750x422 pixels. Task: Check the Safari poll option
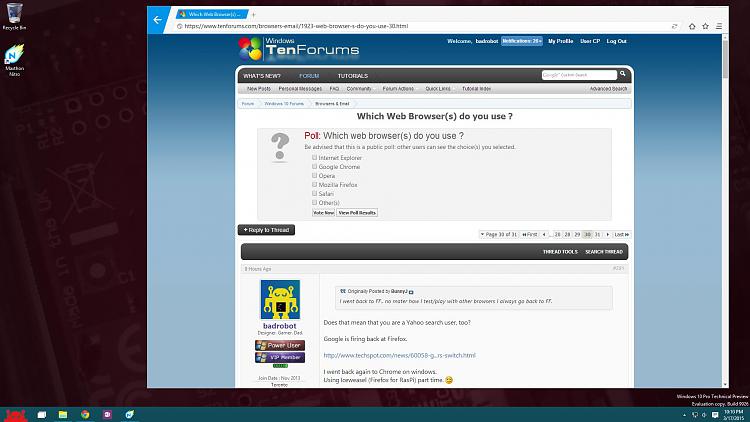pos(314,193)
